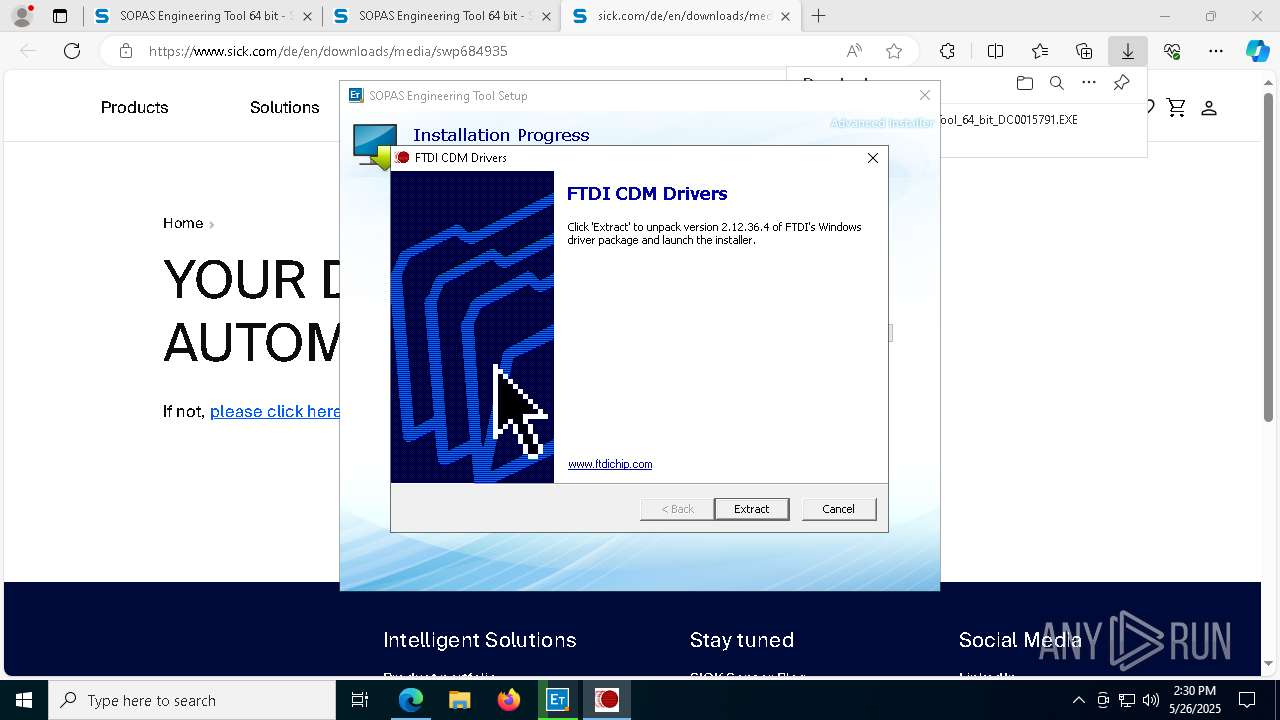1280x720 pixels.
Task: Search downloads magnifier icon
Action: [x=1056, y=83]
